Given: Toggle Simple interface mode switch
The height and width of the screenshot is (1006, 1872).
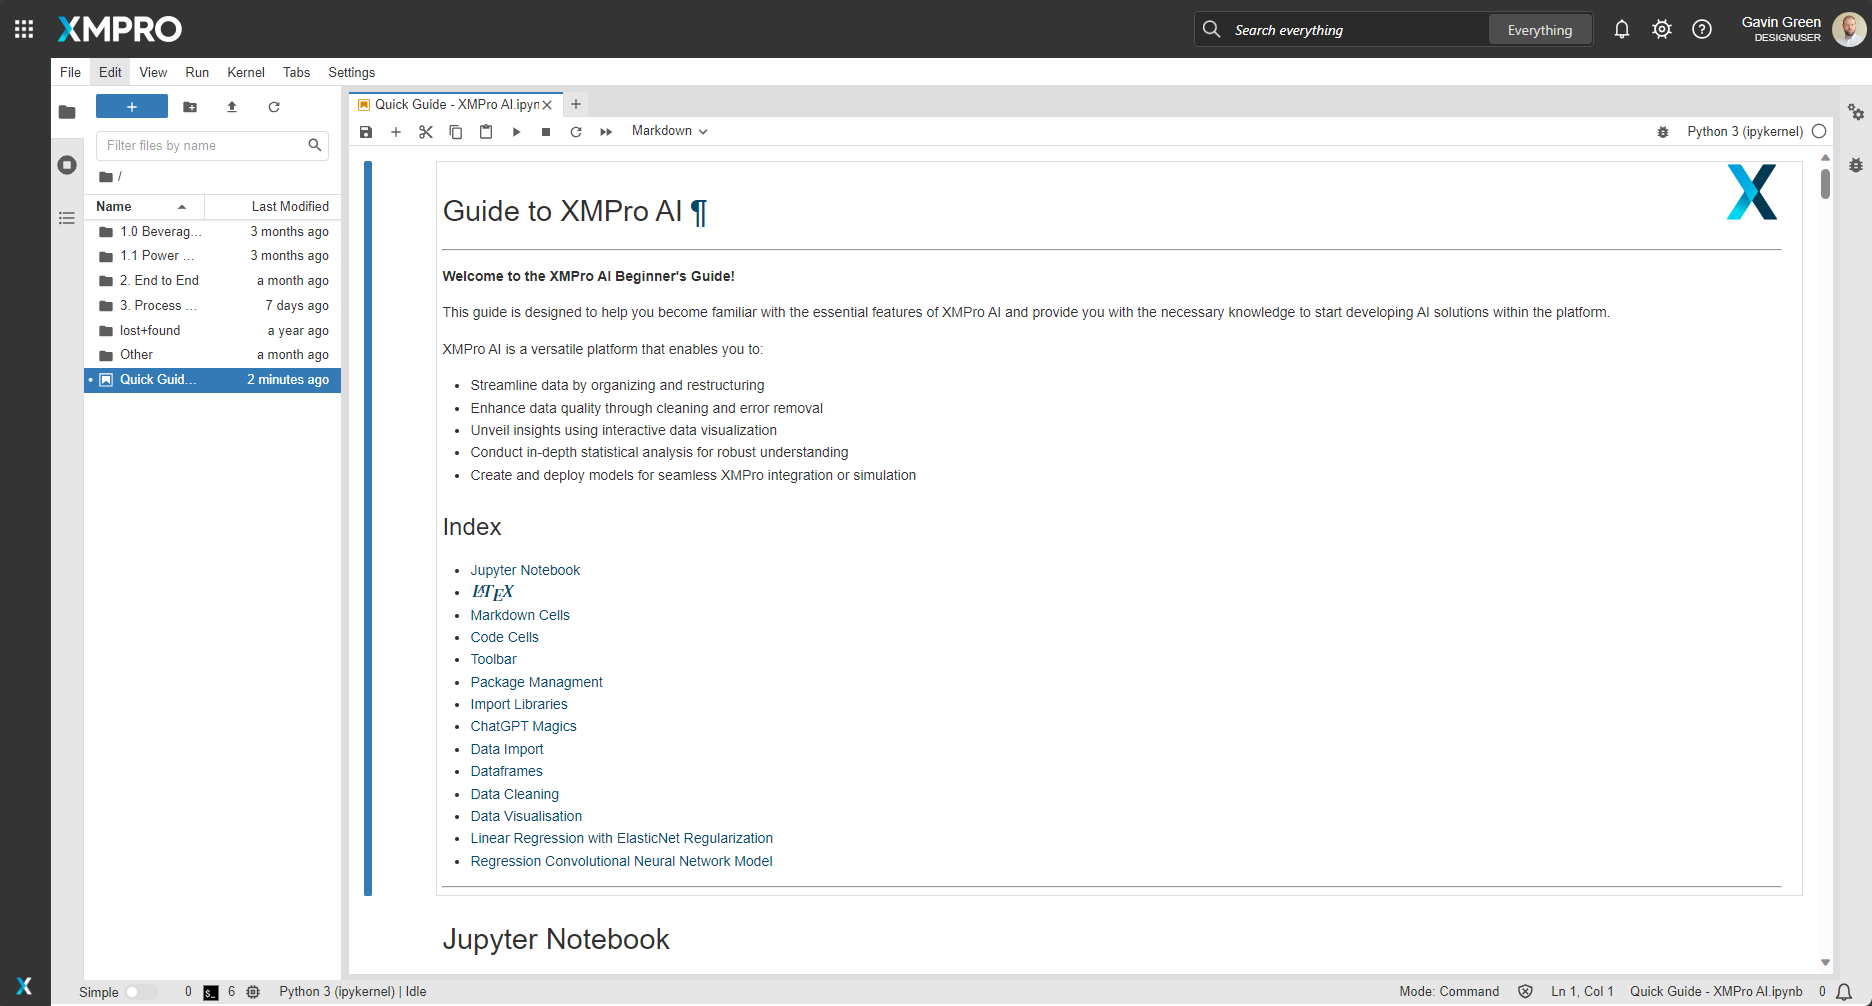Looking at the screenshot, I should (141, 992).
